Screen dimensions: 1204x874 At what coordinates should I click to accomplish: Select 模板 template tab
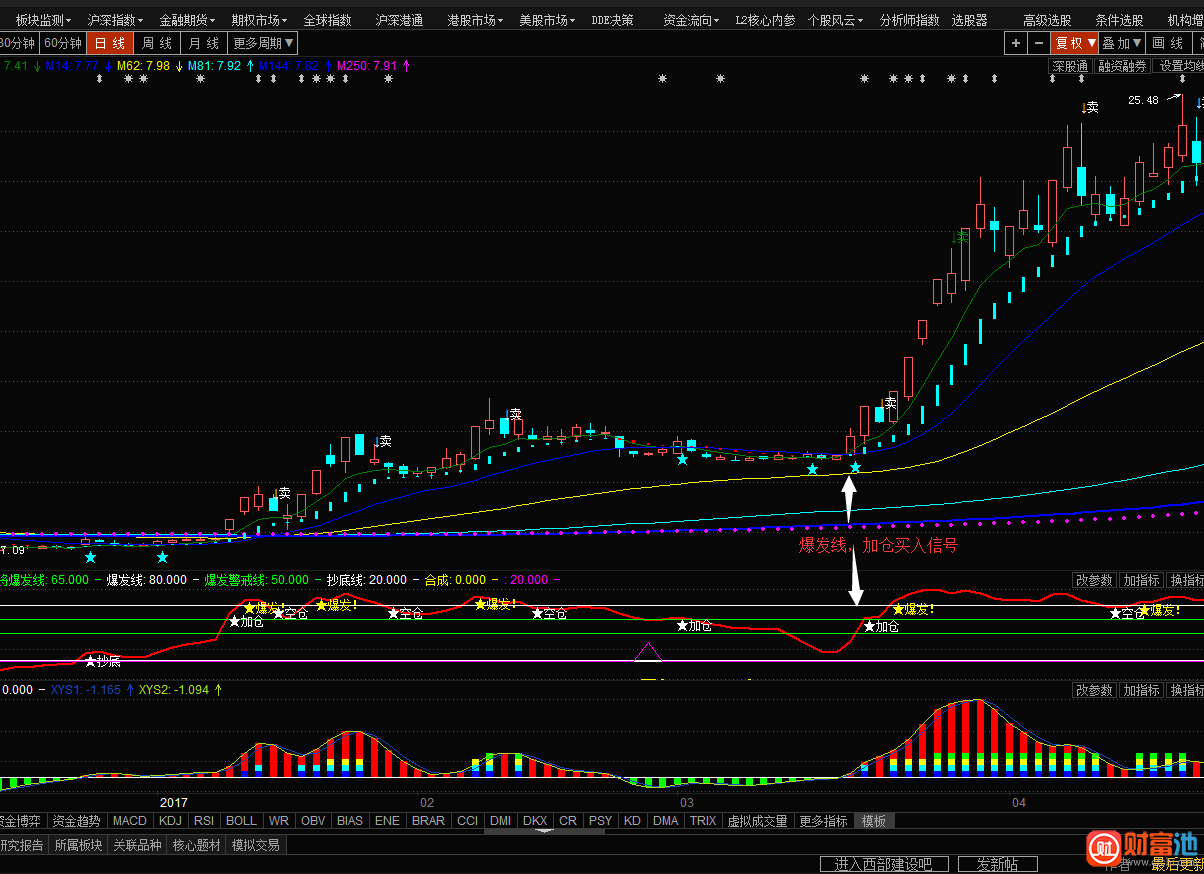pos(874,821)
